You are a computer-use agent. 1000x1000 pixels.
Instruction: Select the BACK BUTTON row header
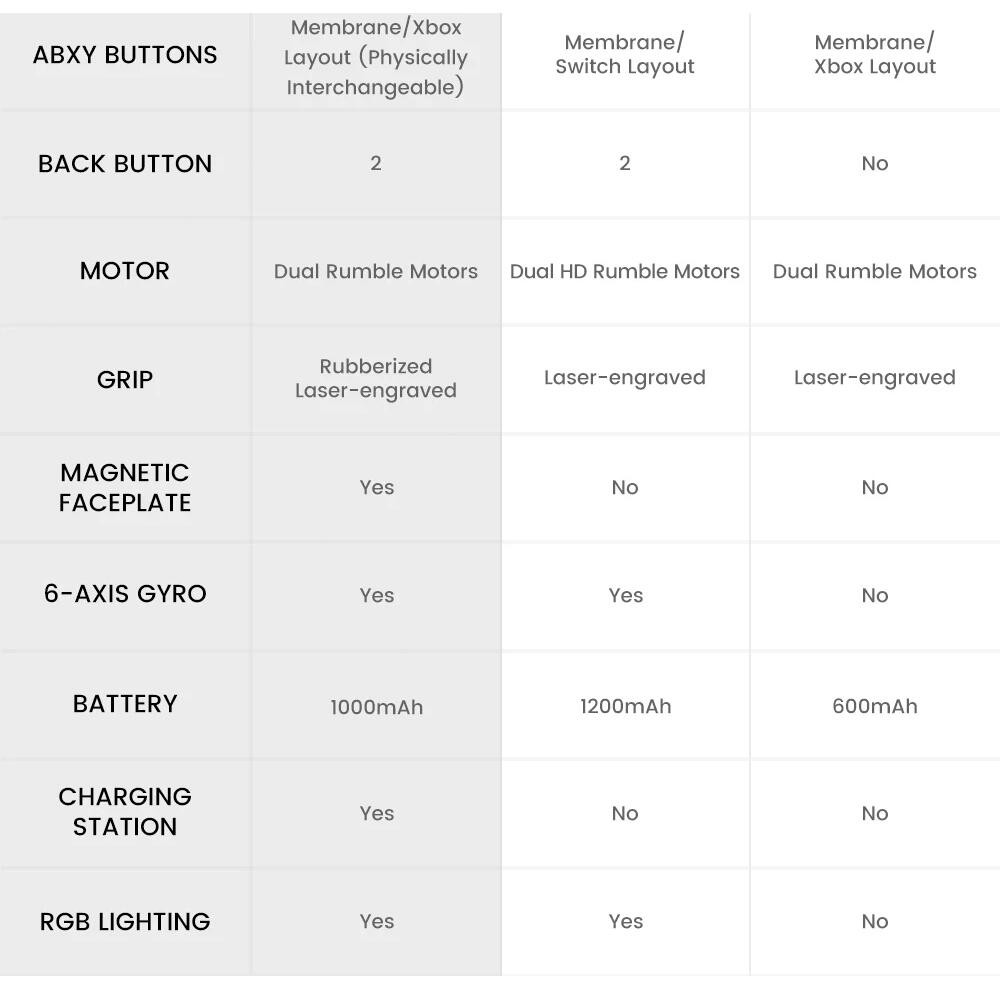pos(125,164)
